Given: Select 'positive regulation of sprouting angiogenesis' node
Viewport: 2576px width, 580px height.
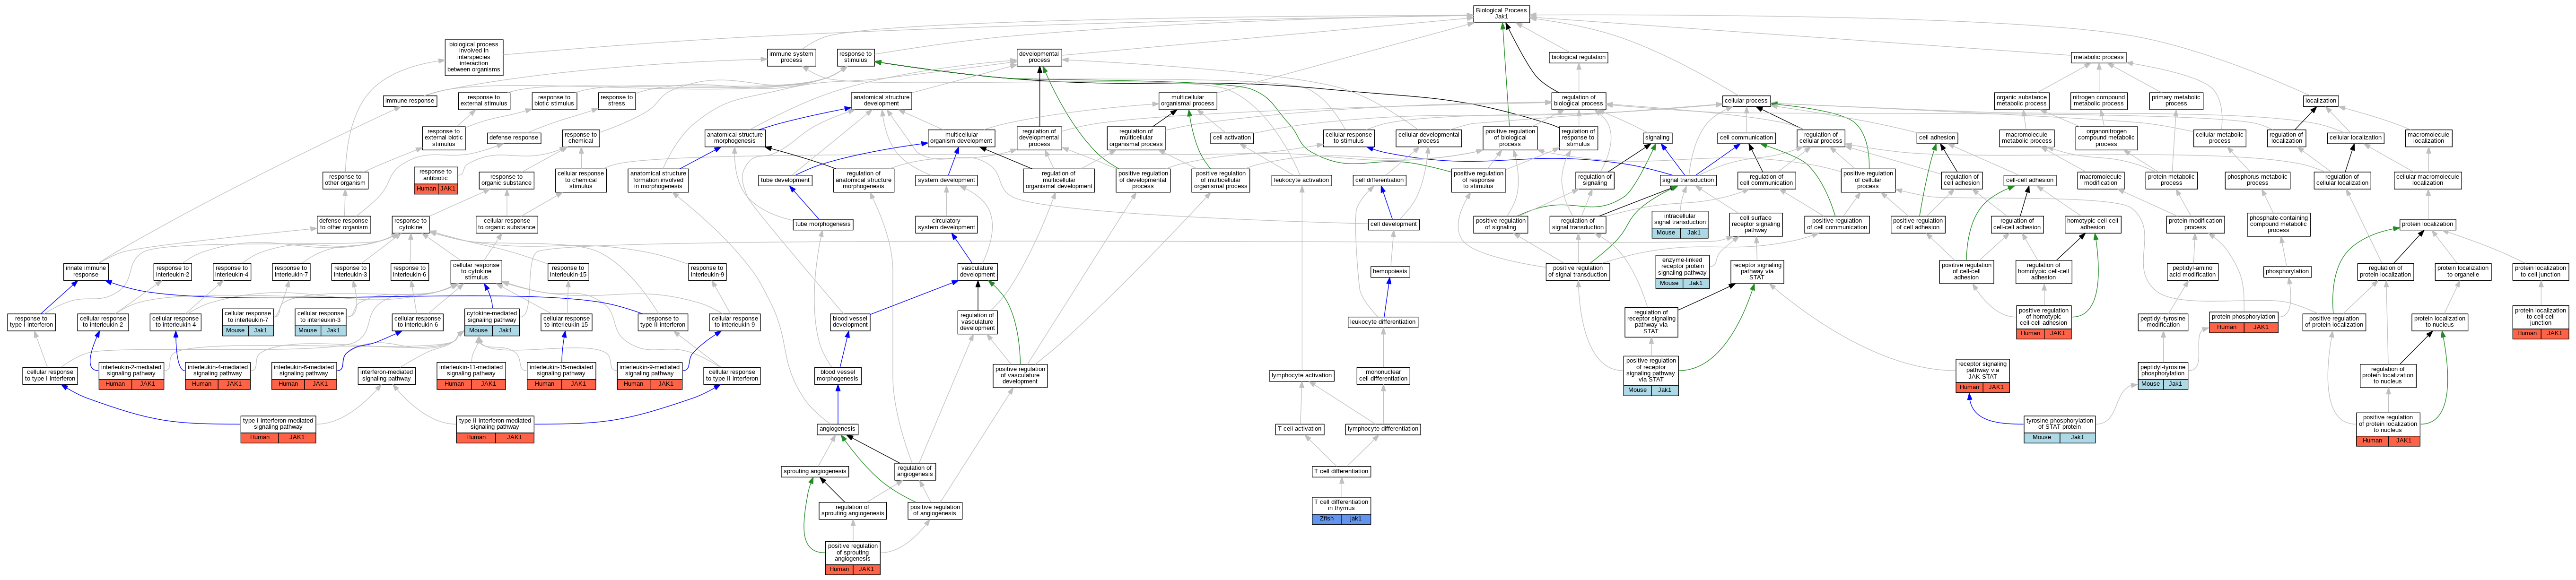Looking at the screenshot, I should (x=853, y=558).
